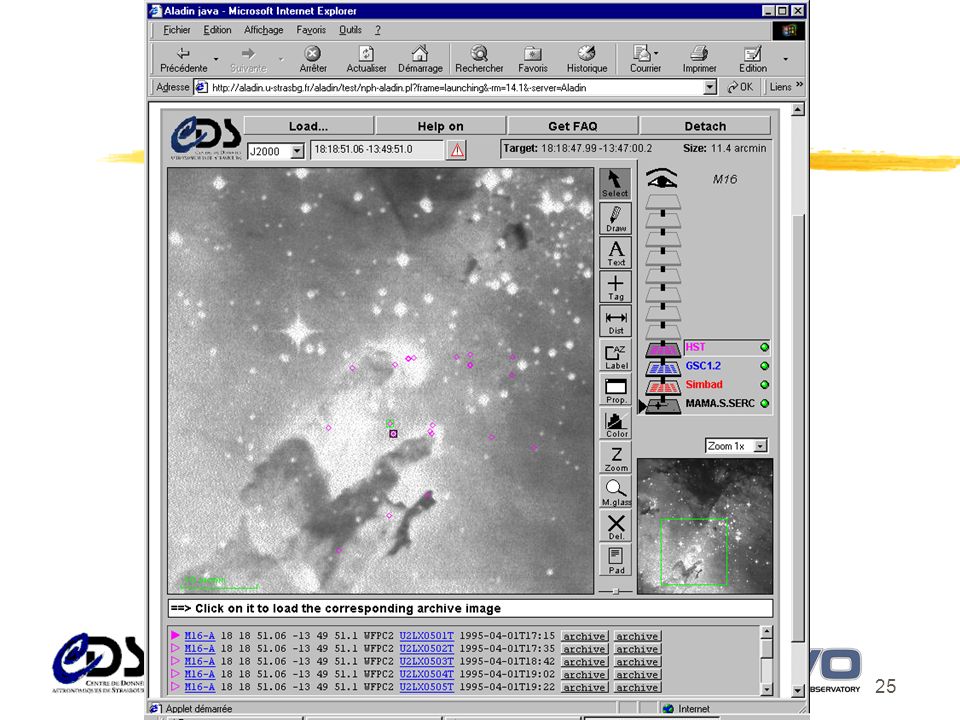Image resolution: width=960 pixels, height=720 pixels.
Task: Open the Historique history button
Action: [x=587, y=60]
